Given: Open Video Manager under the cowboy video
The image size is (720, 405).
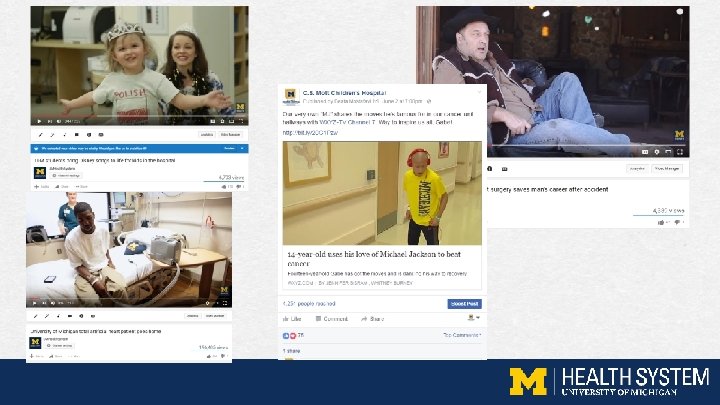Looking at the screenshot, I should 667,169.
